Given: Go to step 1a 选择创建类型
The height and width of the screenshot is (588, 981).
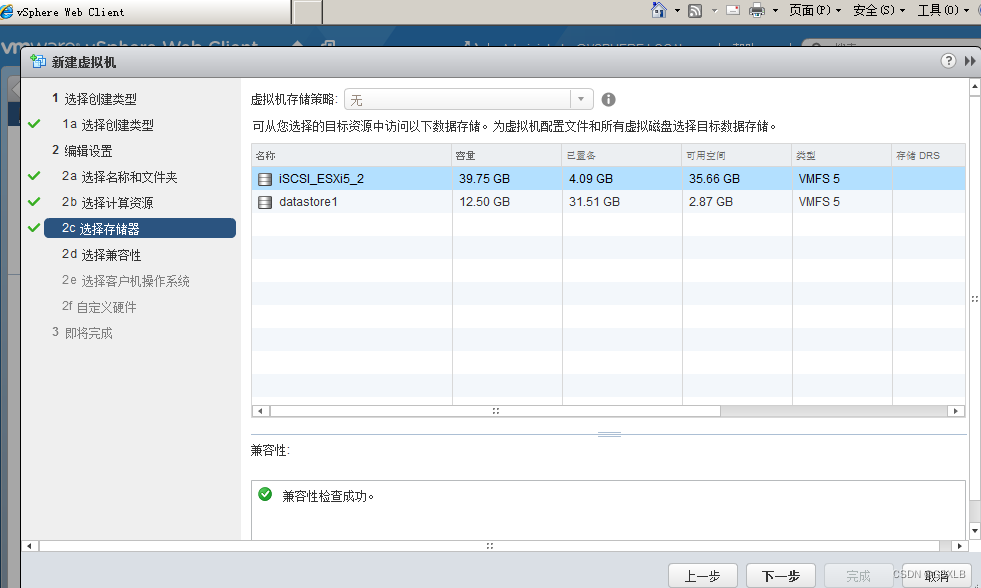Looking at the screenshot, I should (x=108, y=125).
